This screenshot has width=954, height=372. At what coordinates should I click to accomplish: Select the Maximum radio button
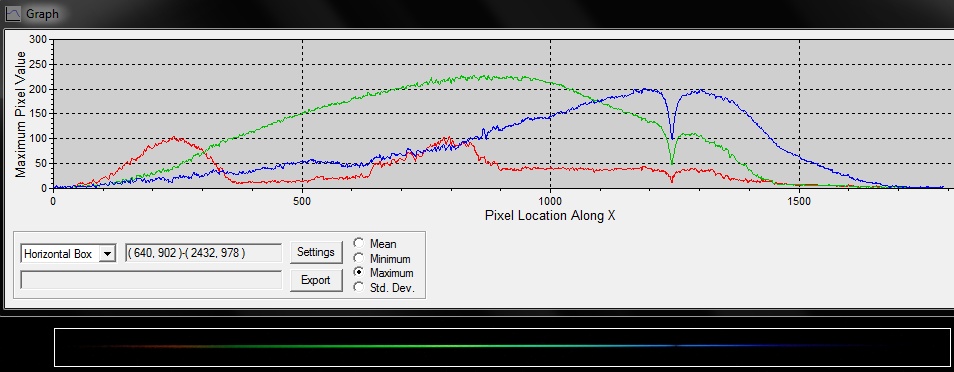359,272
